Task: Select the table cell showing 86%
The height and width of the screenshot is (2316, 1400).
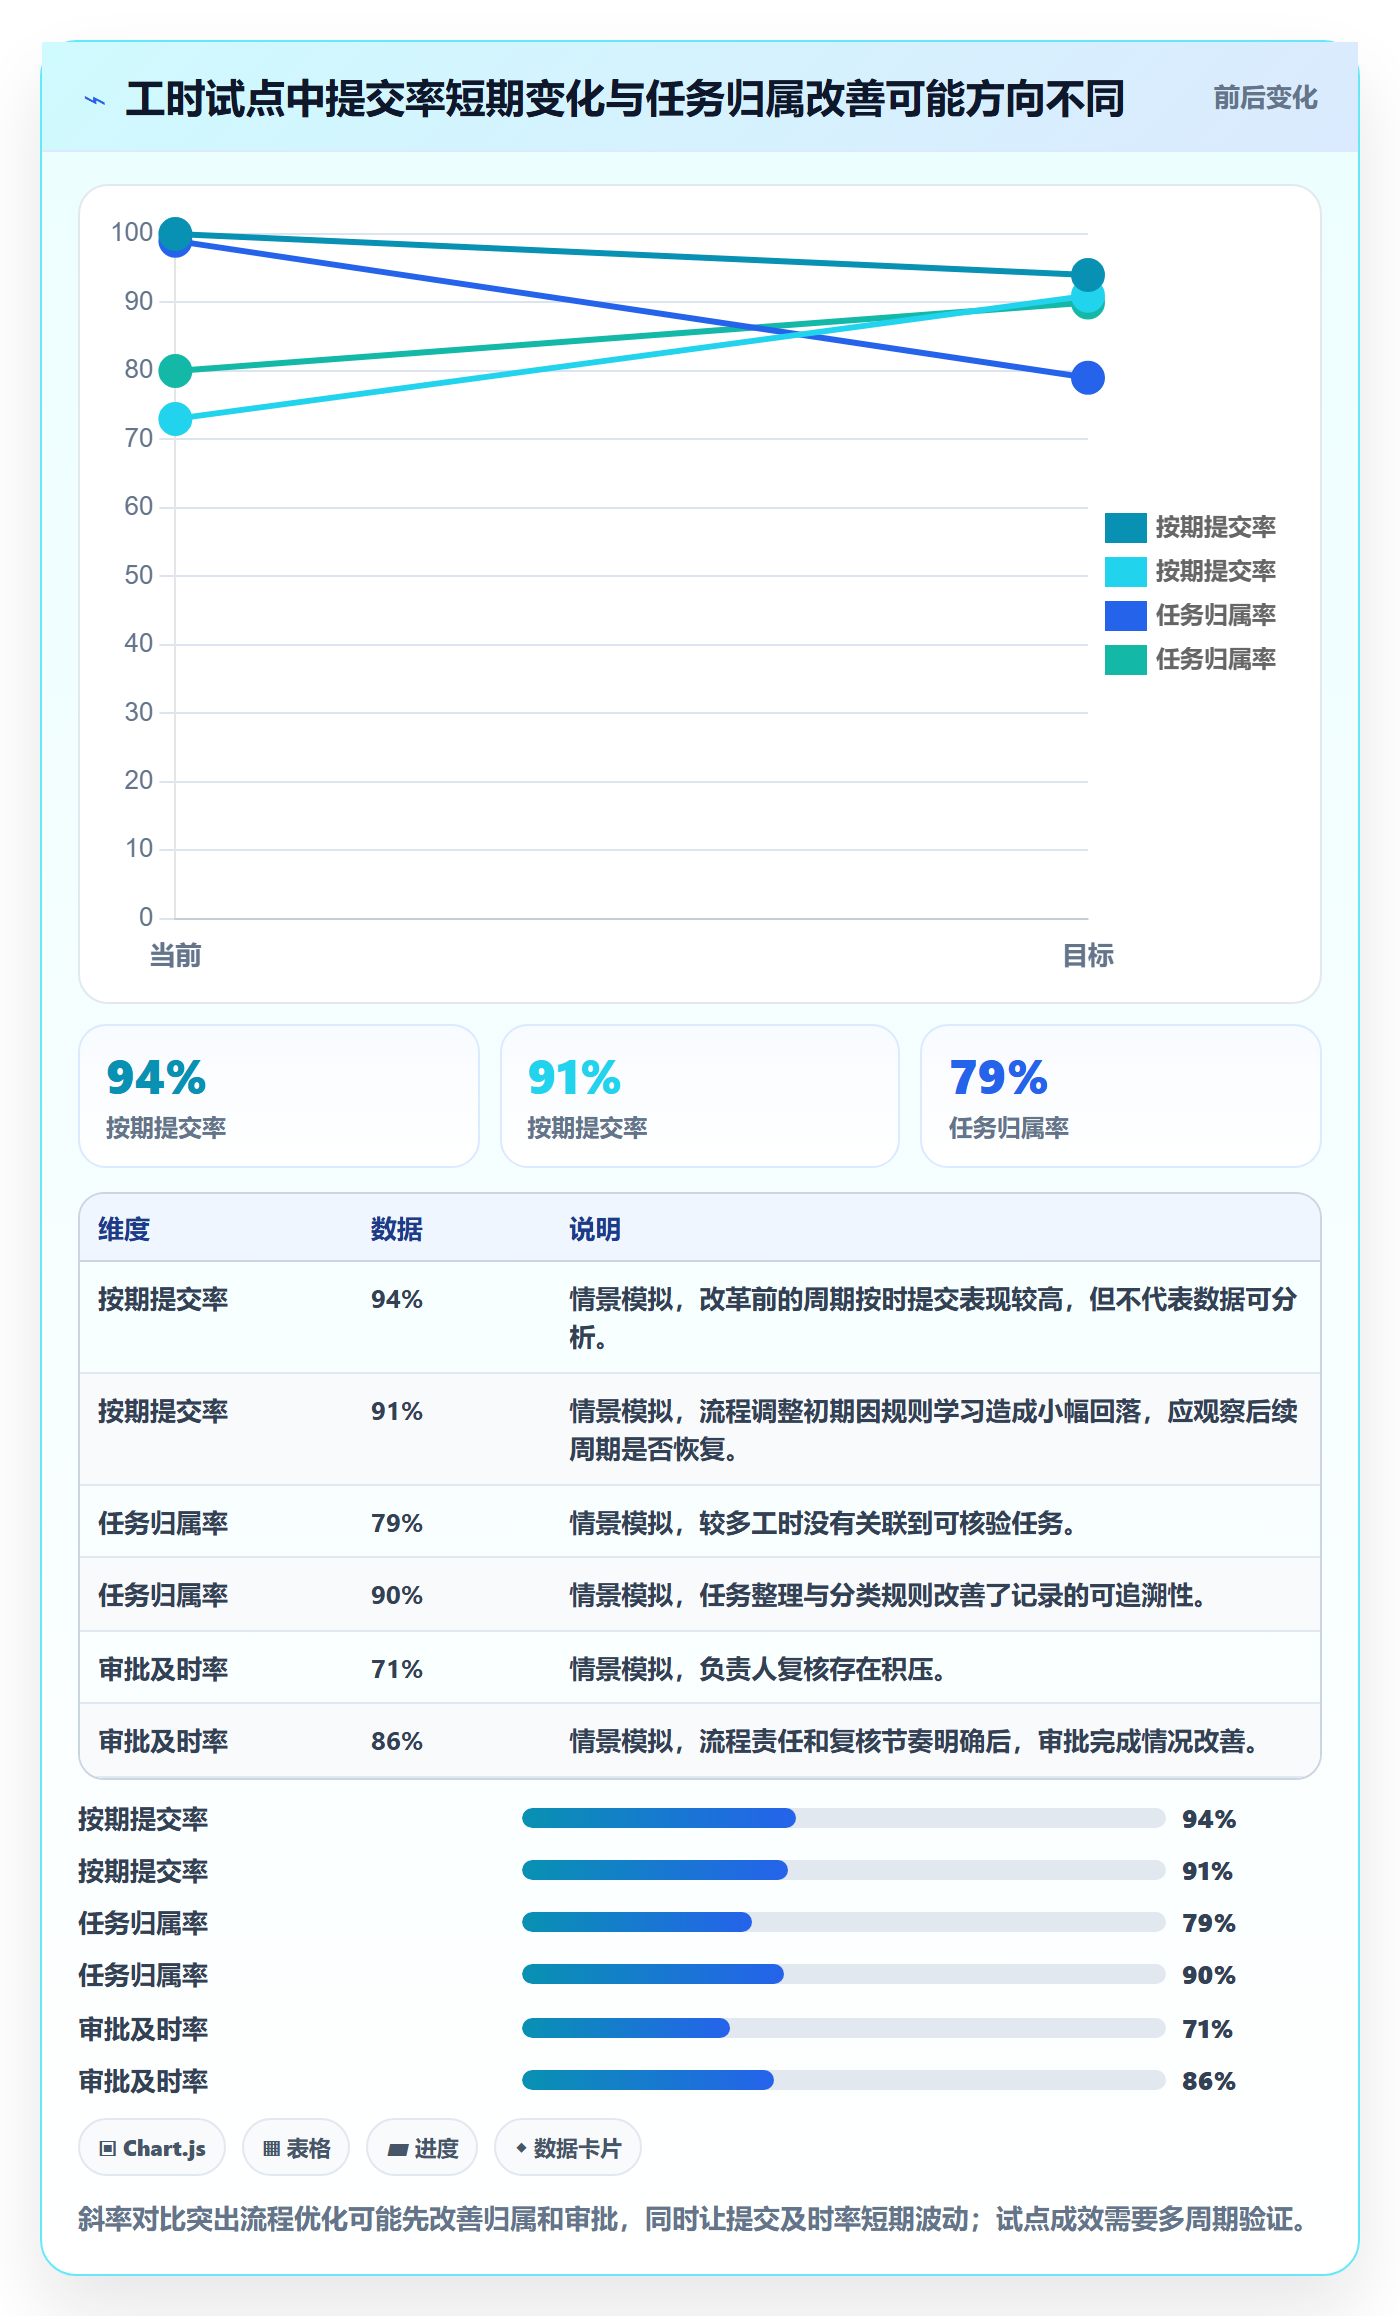Action: click(x=397, y=1741)
